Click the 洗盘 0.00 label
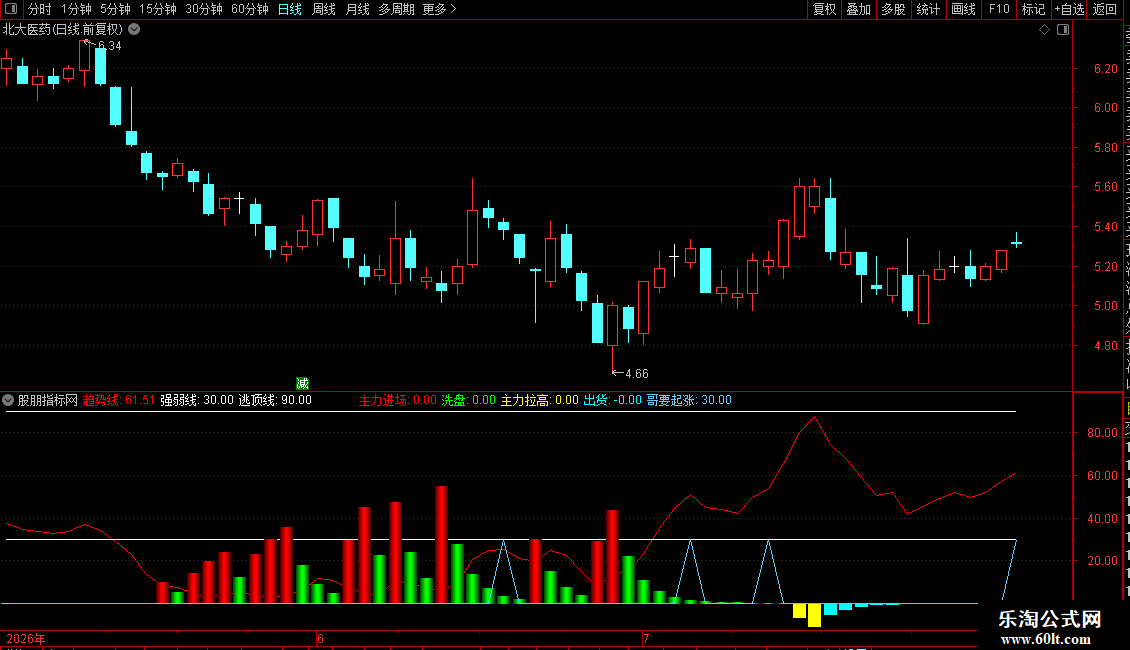 point(468,400)
